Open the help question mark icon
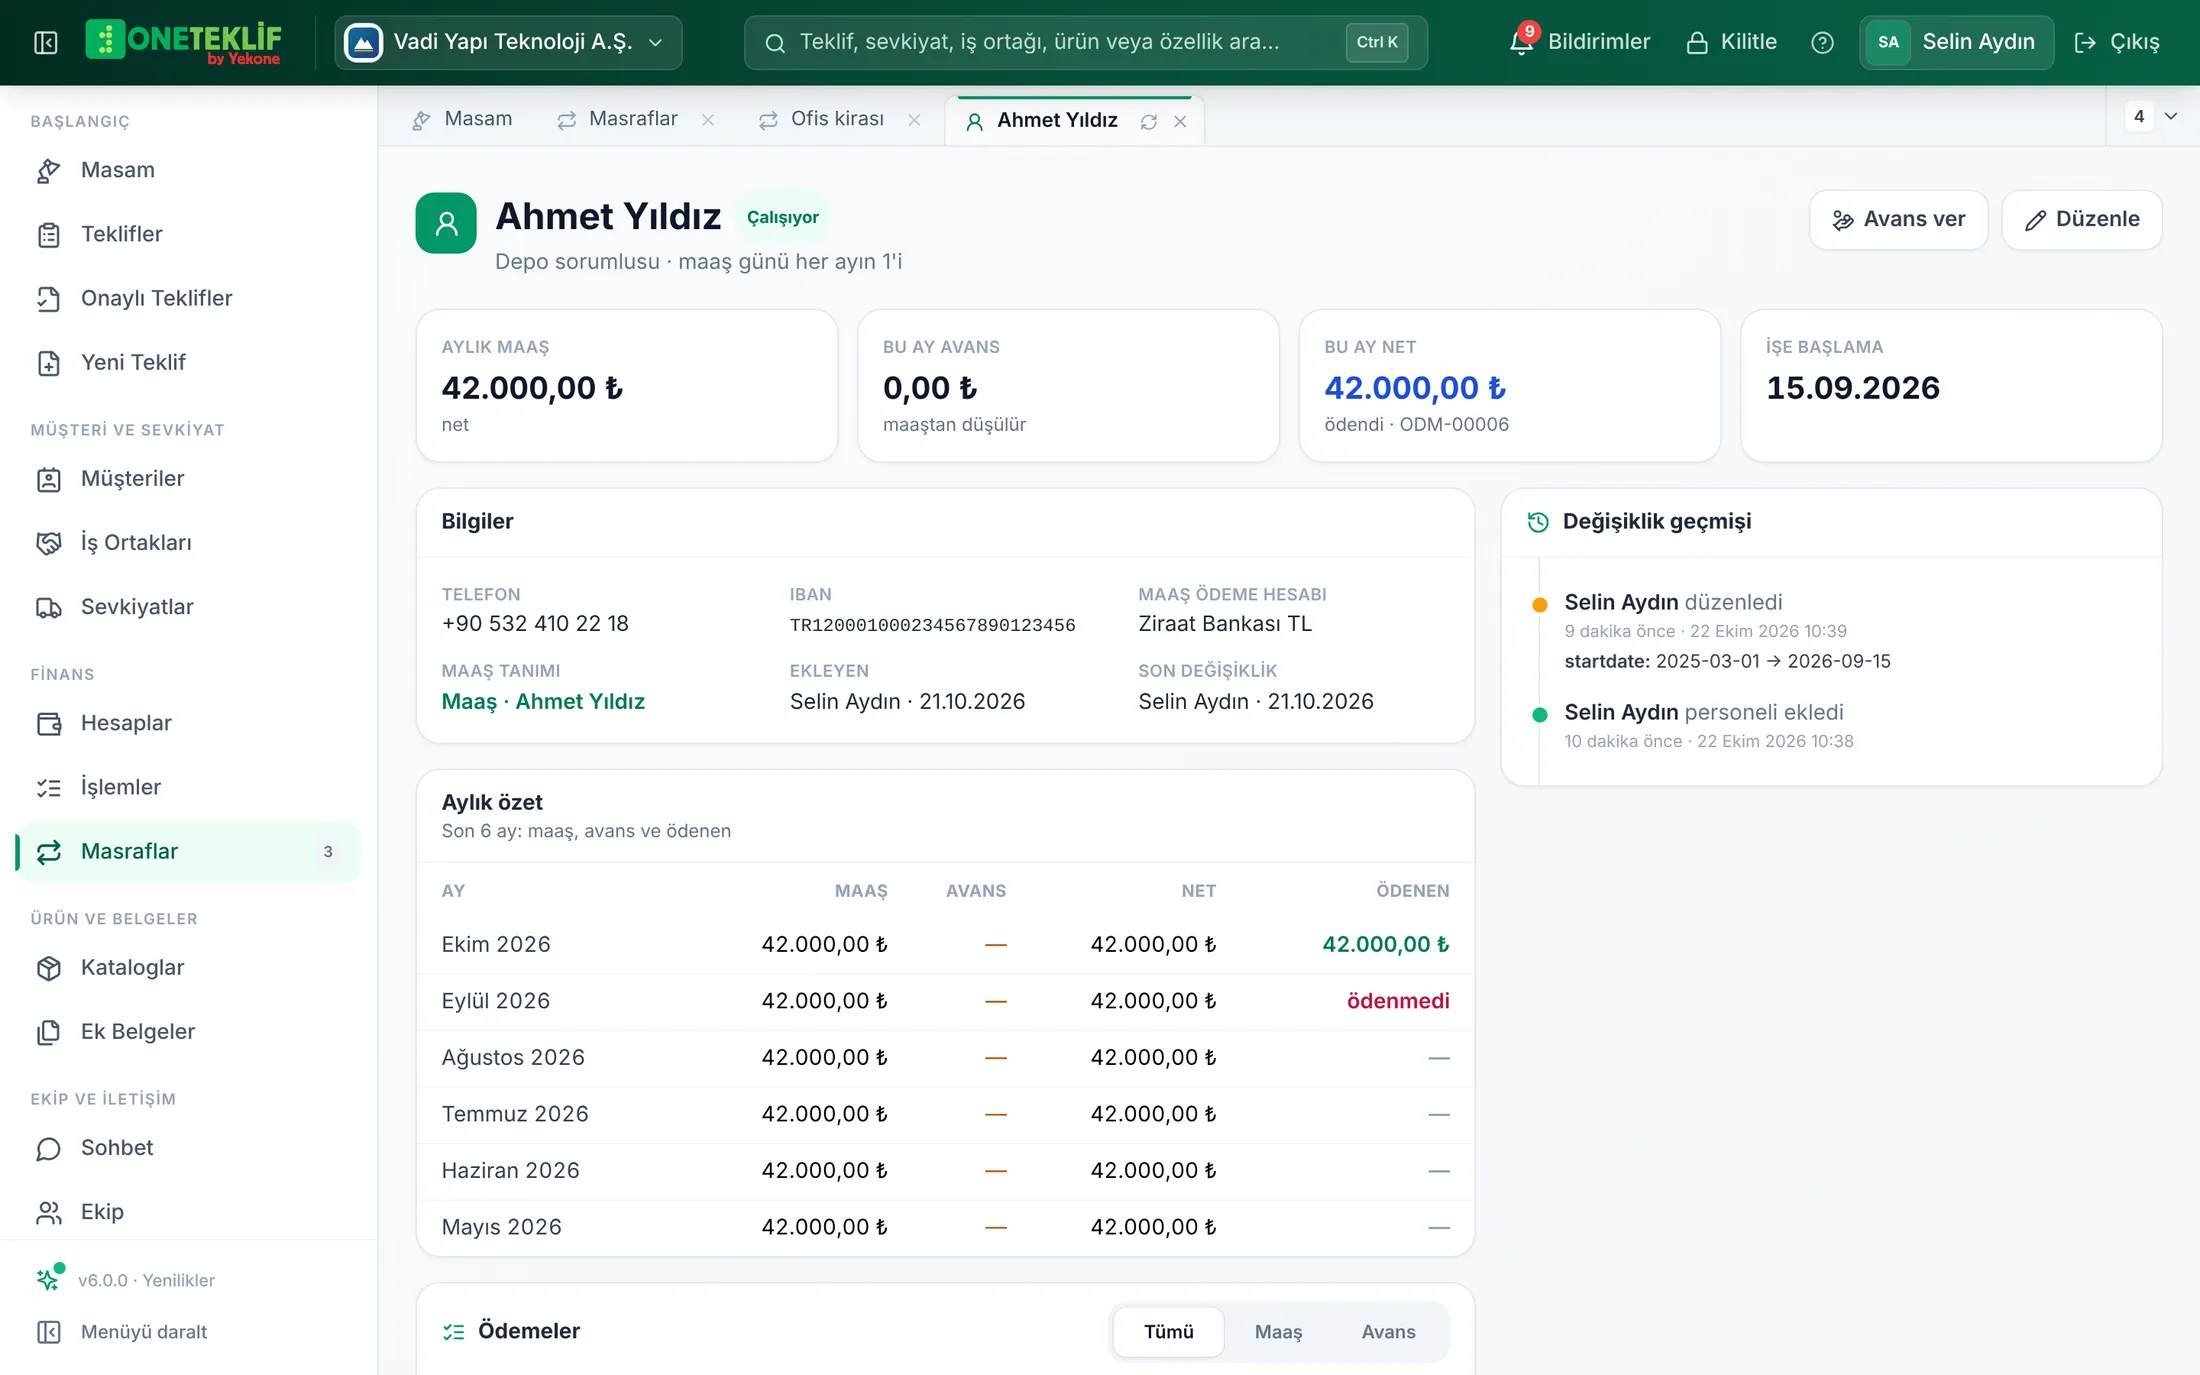The width and height of the screenshot is (2200, 1375). pyautogui.click(x=1822, y=42)
